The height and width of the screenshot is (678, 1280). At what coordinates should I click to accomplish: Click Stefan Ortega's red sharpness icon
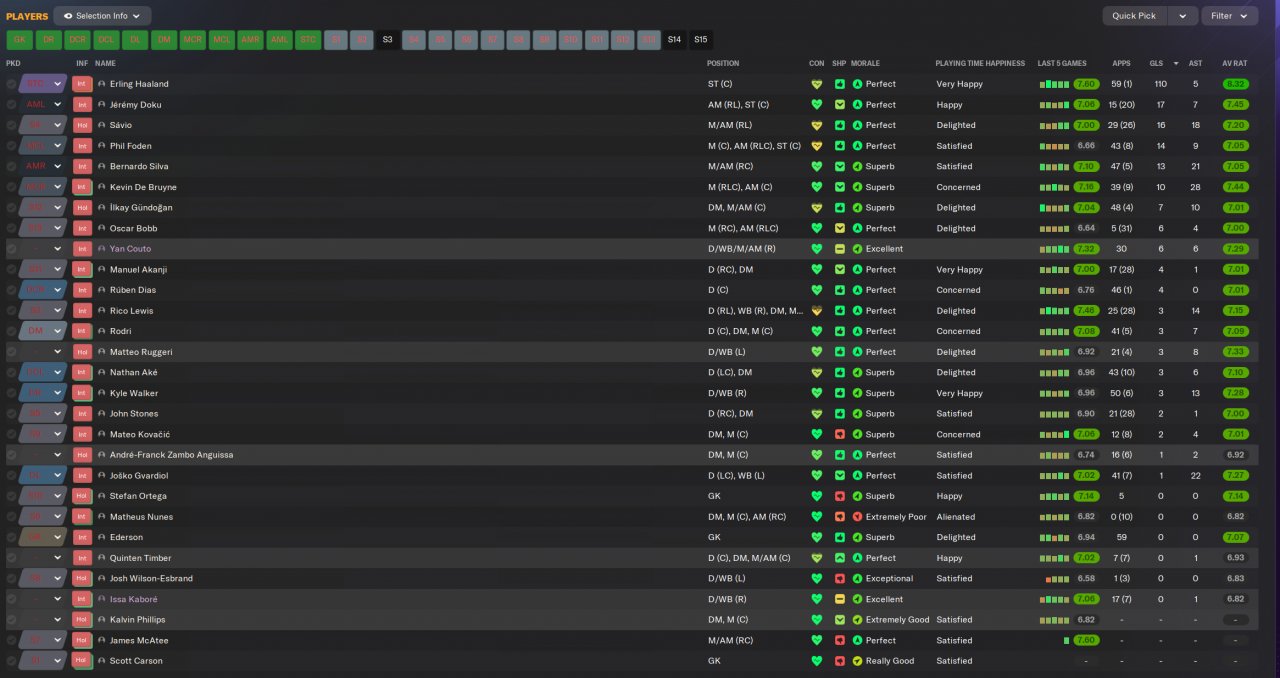(x=839, y=496)
